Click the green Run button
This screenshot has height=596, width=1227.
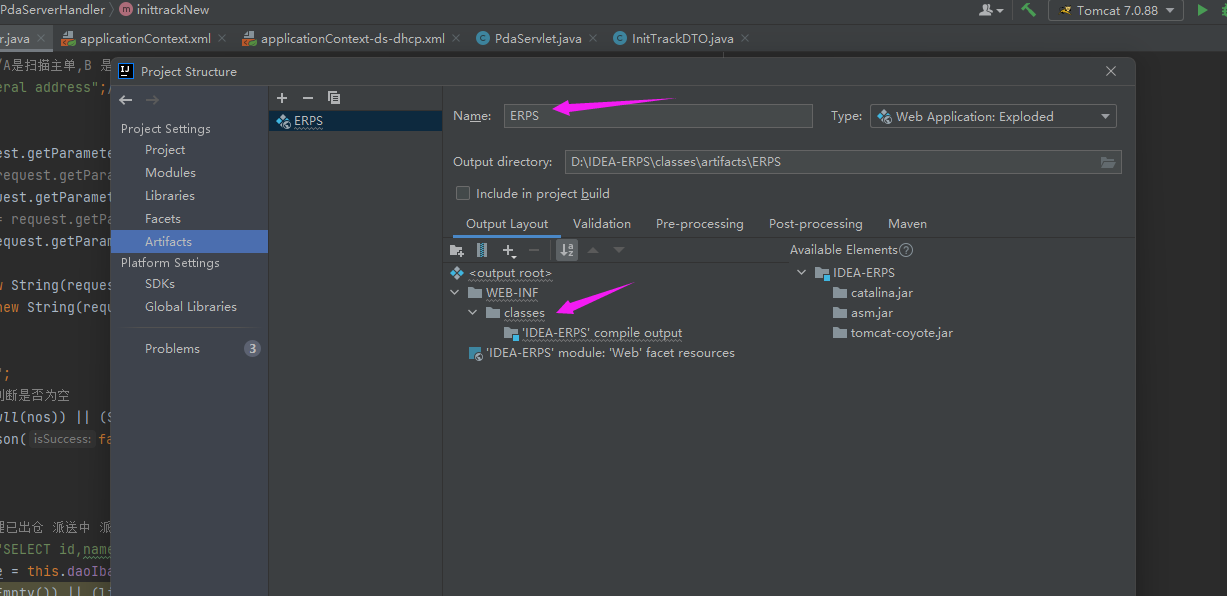(1202, 10)
